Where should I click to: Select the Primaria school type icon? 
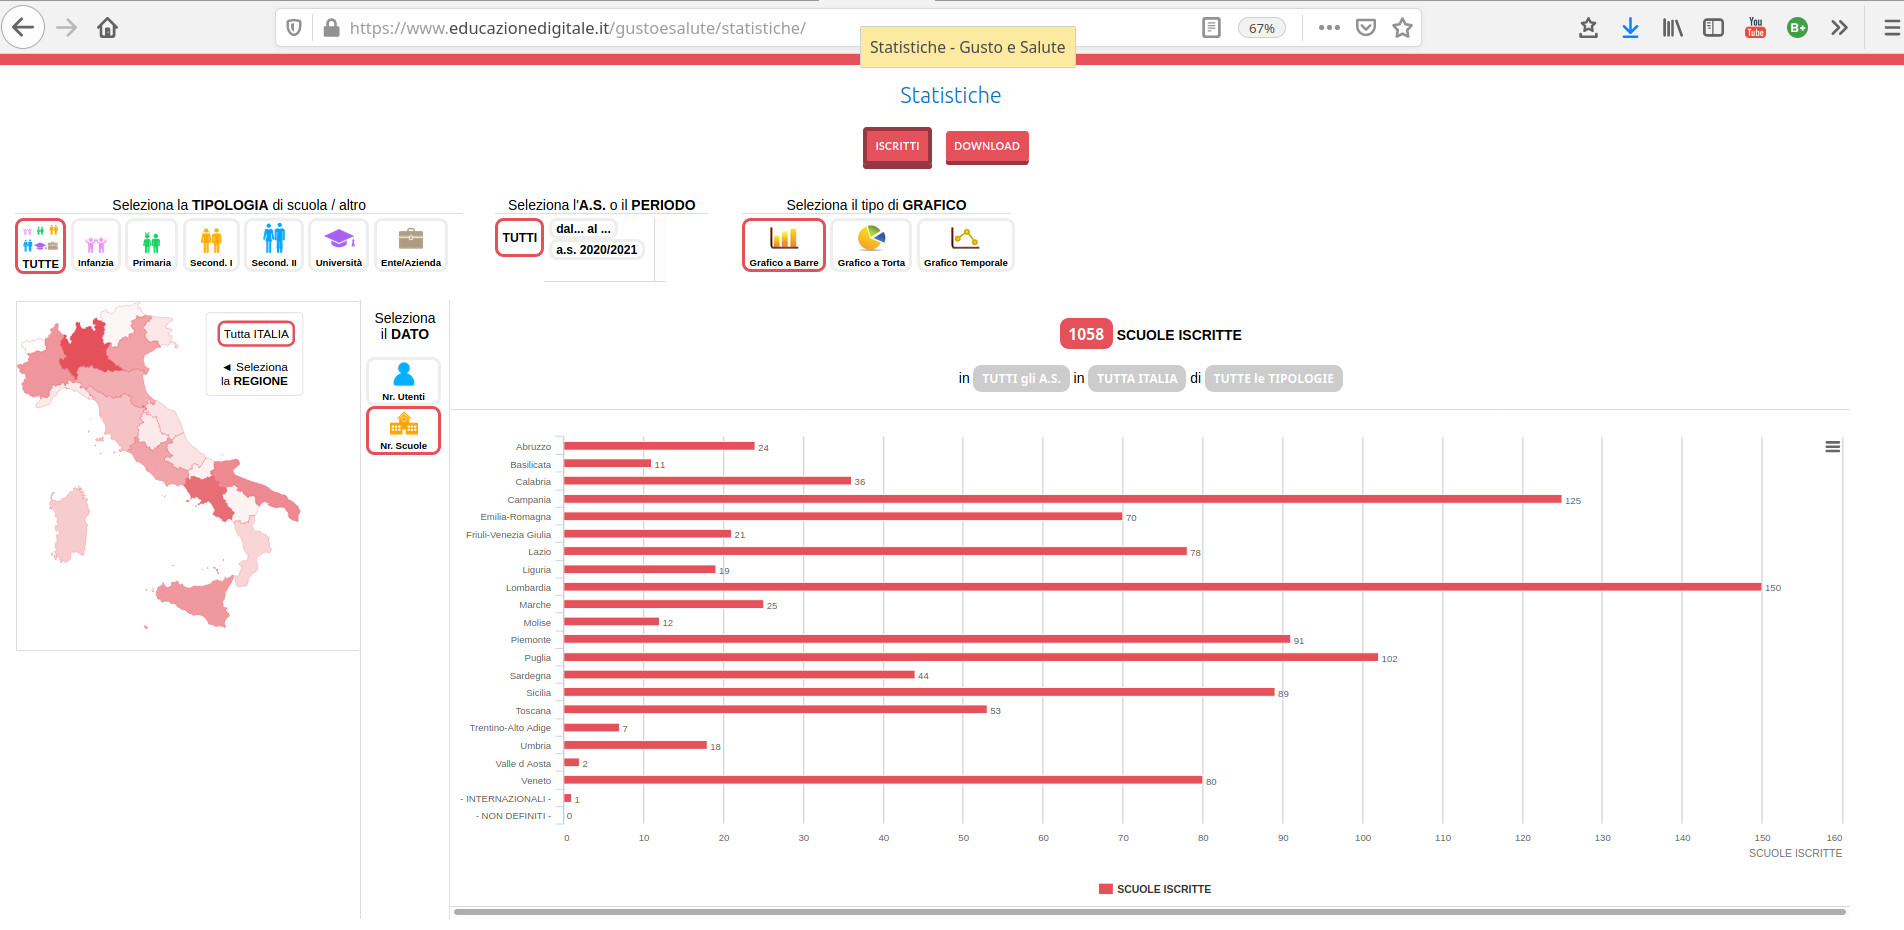click(x=152, y=245)
